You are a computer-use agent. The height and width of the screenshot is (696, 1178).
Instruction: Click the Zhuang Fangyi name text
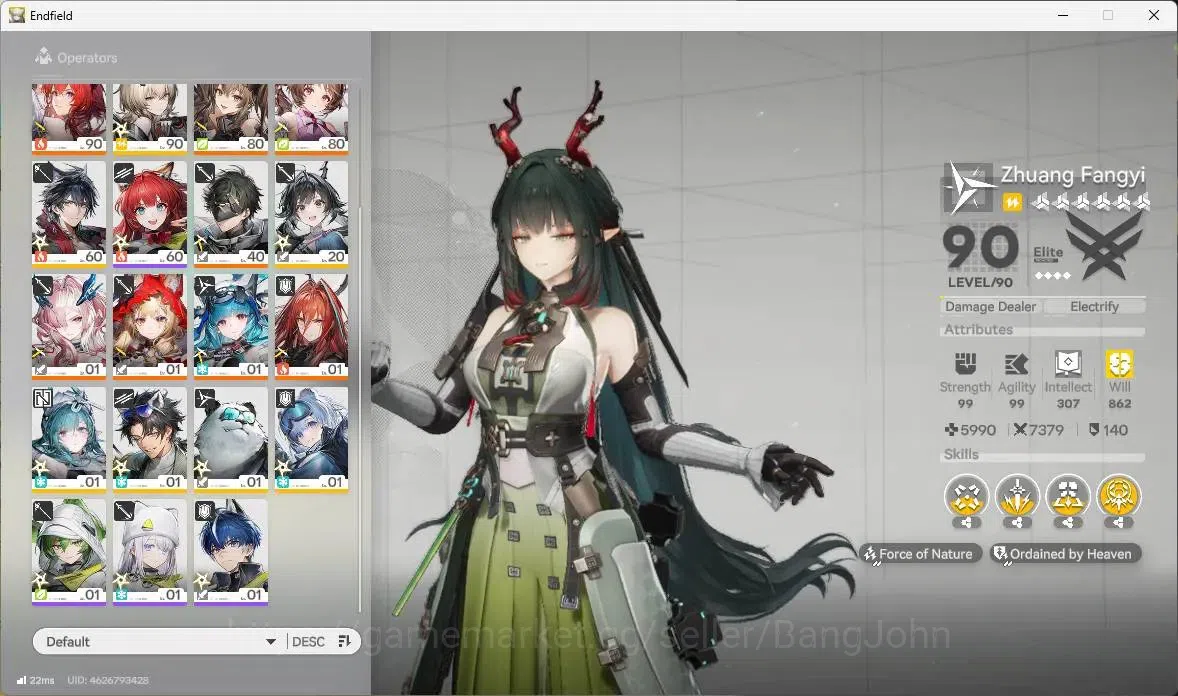pos(1072,175)
